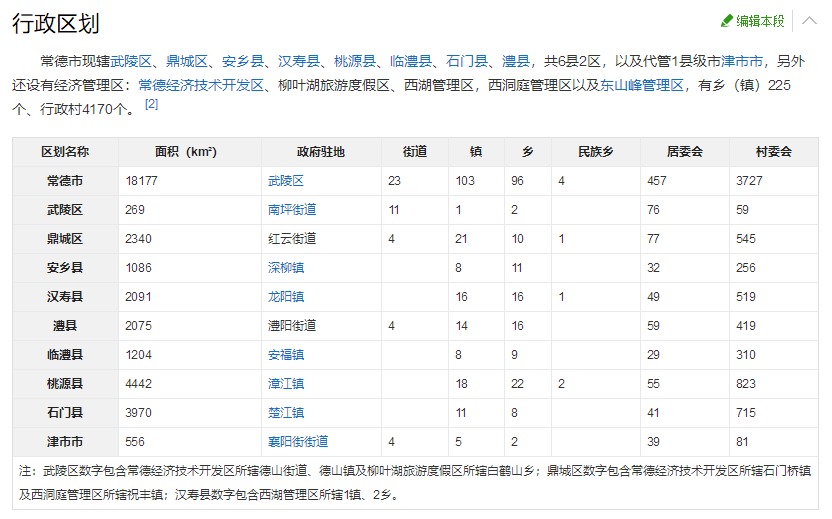This screenshot has height=519, width=832.
Task: Select the 武陵区 row name cell
Action: 65,210
